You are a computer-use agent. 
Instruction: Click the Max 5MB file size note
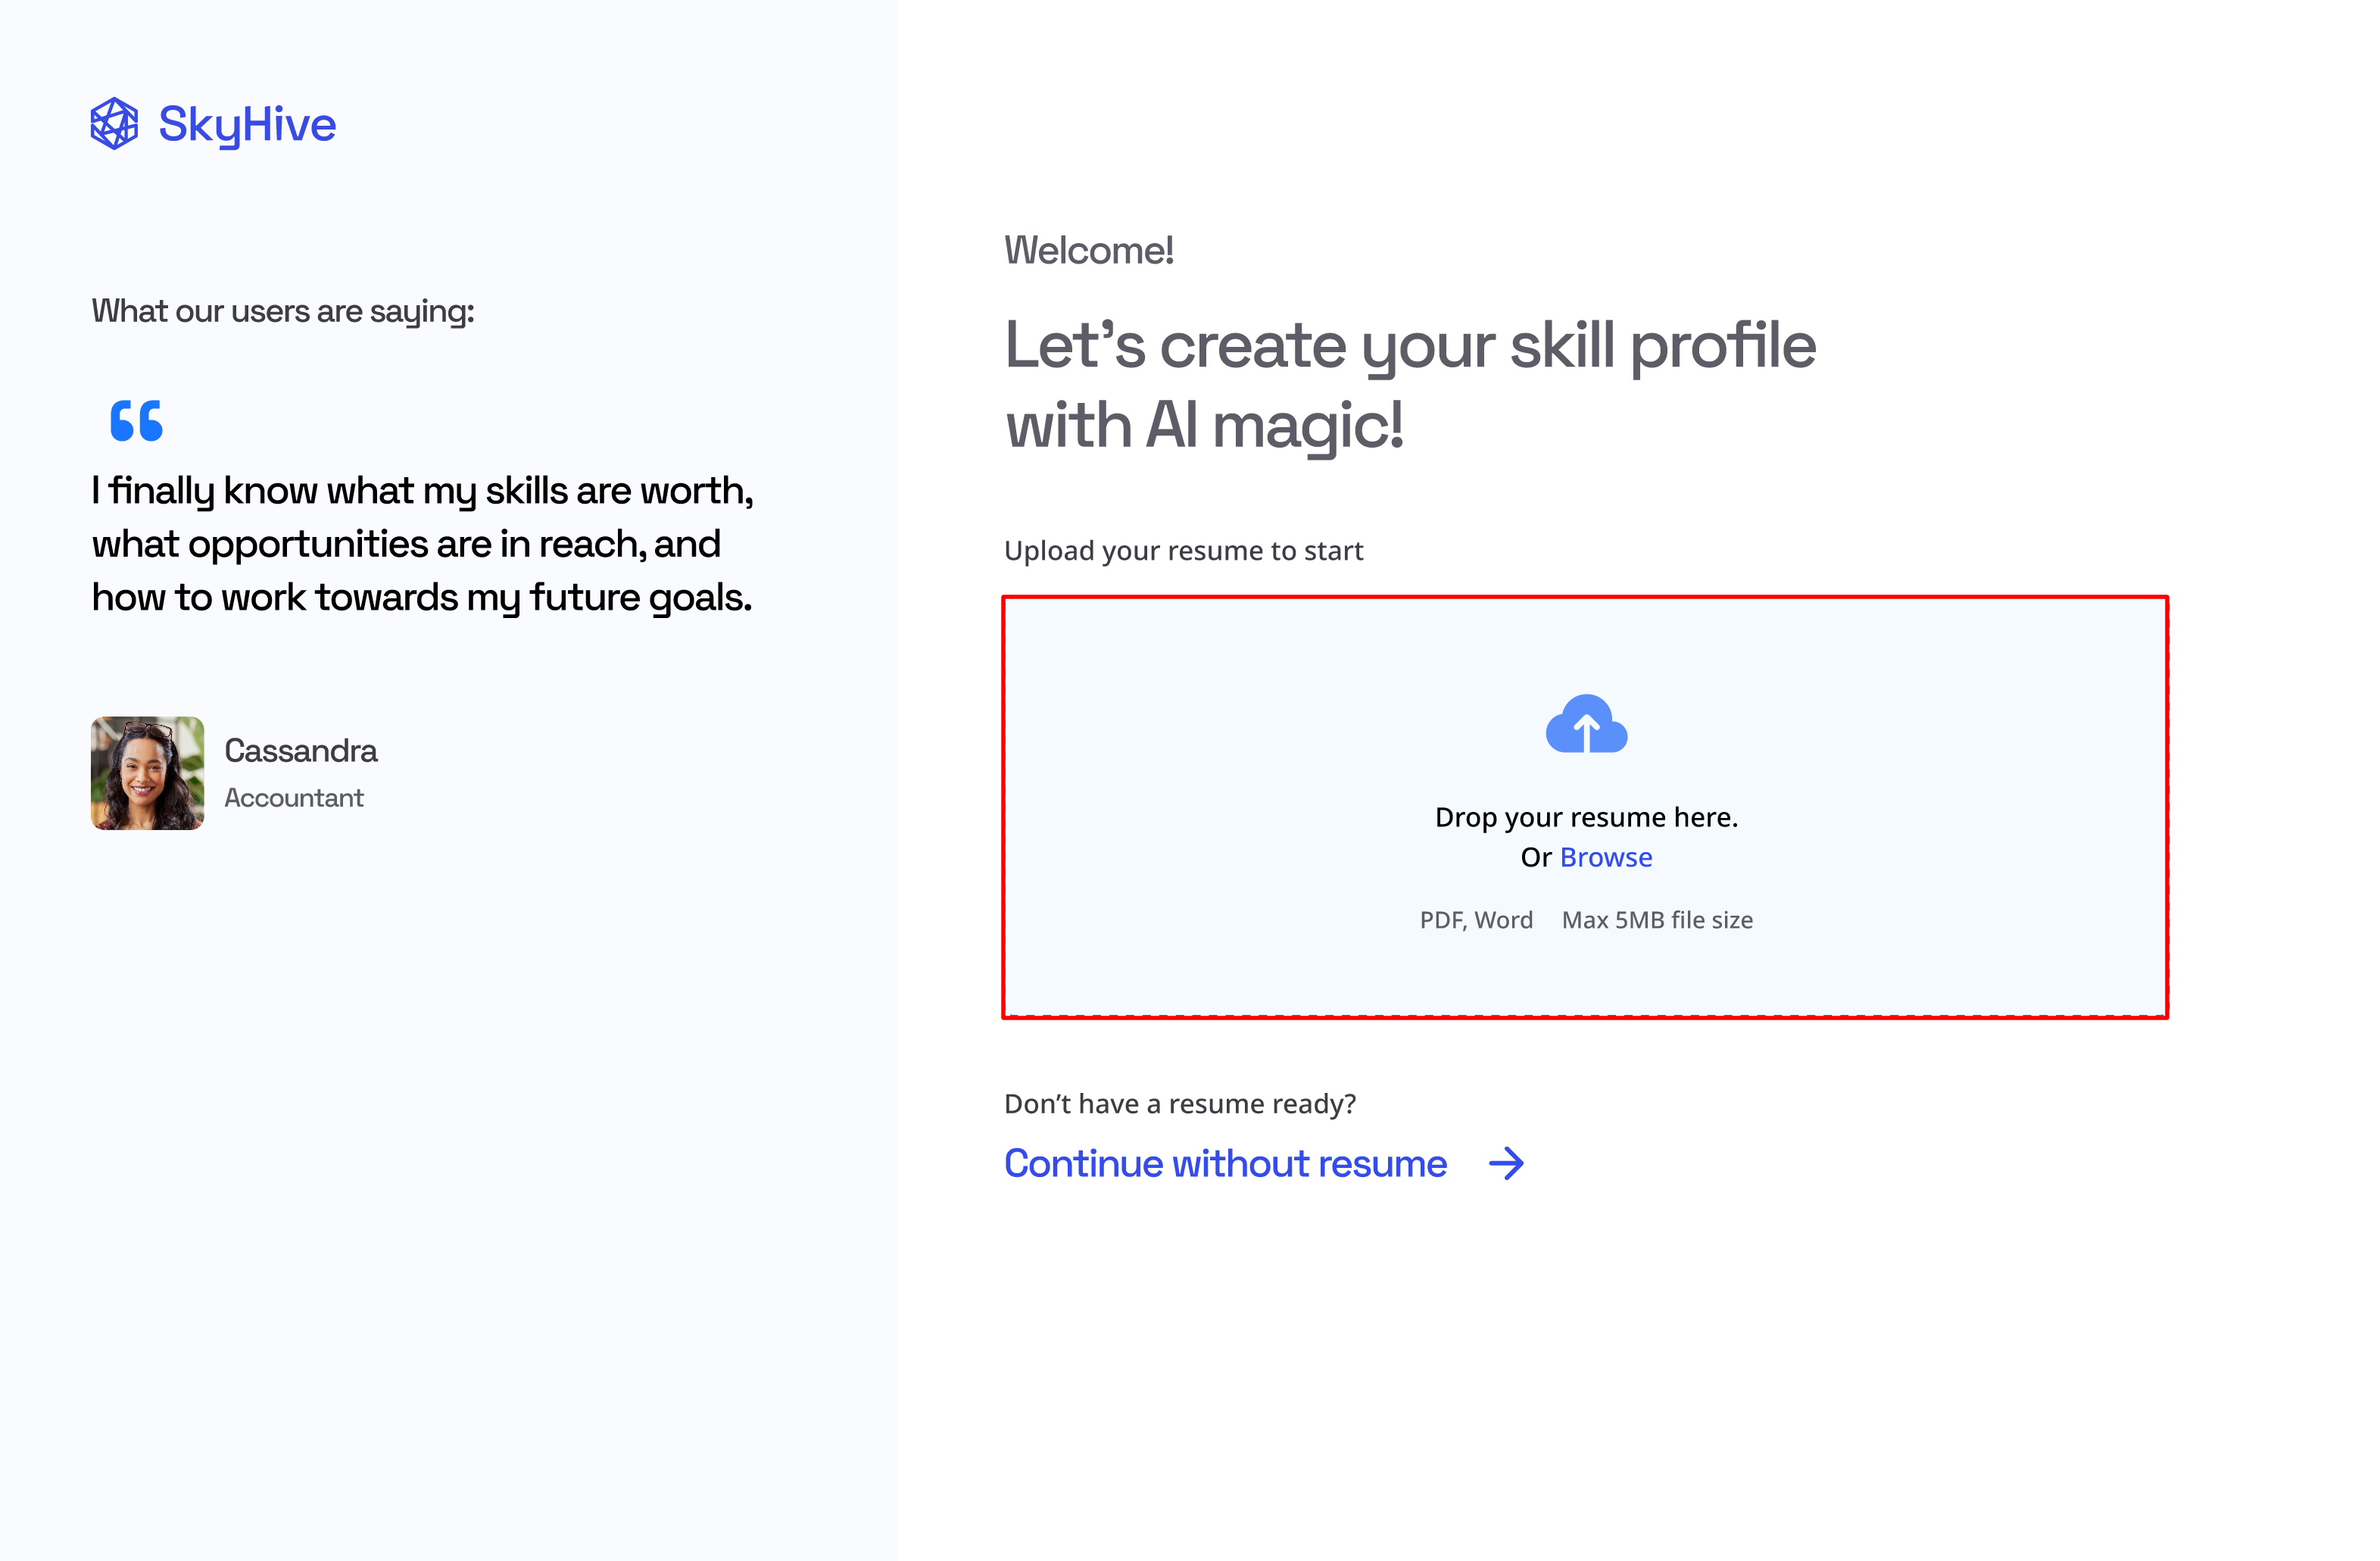[1657, 920]
